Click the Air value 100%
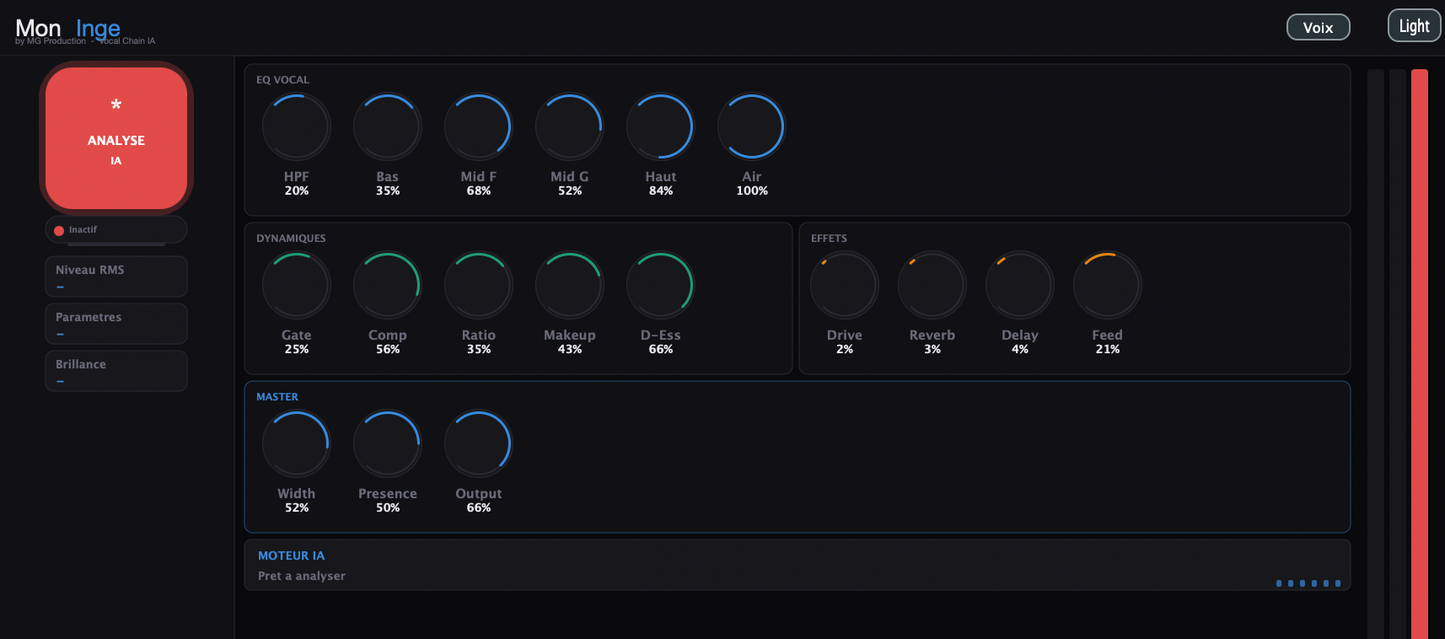1445x639 pixels. click(752, 191)
